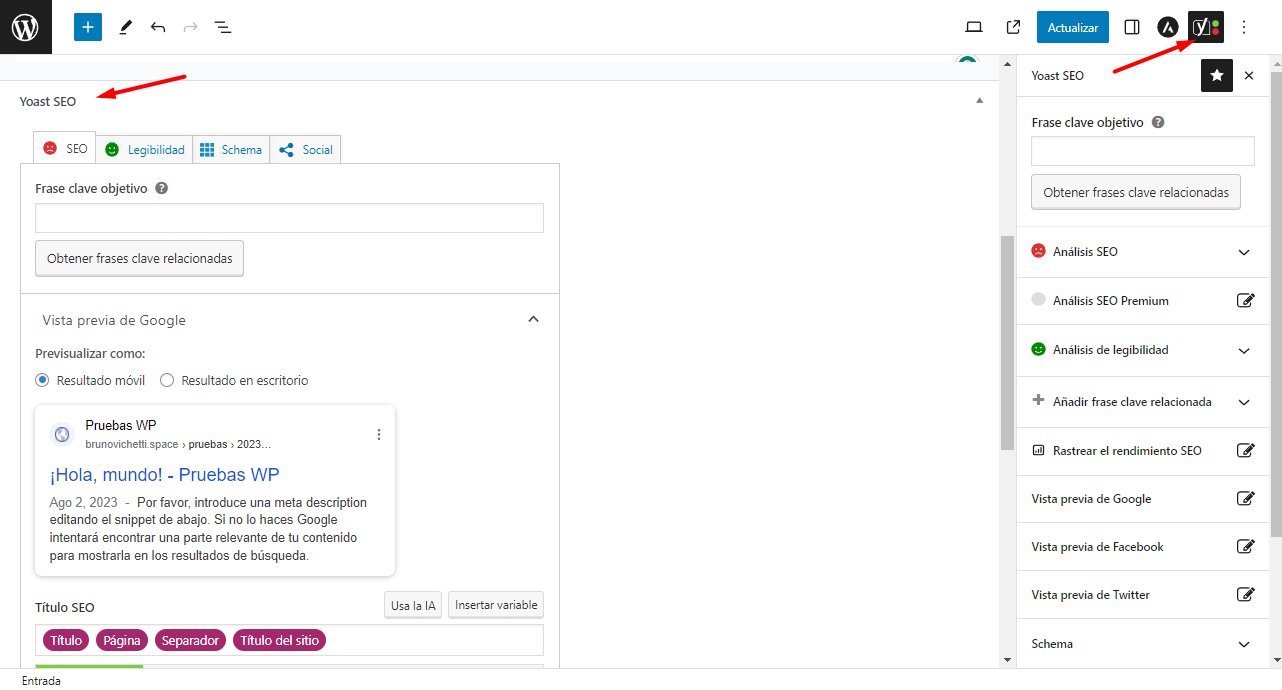Viewport: 1282px width, 690px height.
Task: Pin Yoast SEO with star icon
Action: point(1217,75)
